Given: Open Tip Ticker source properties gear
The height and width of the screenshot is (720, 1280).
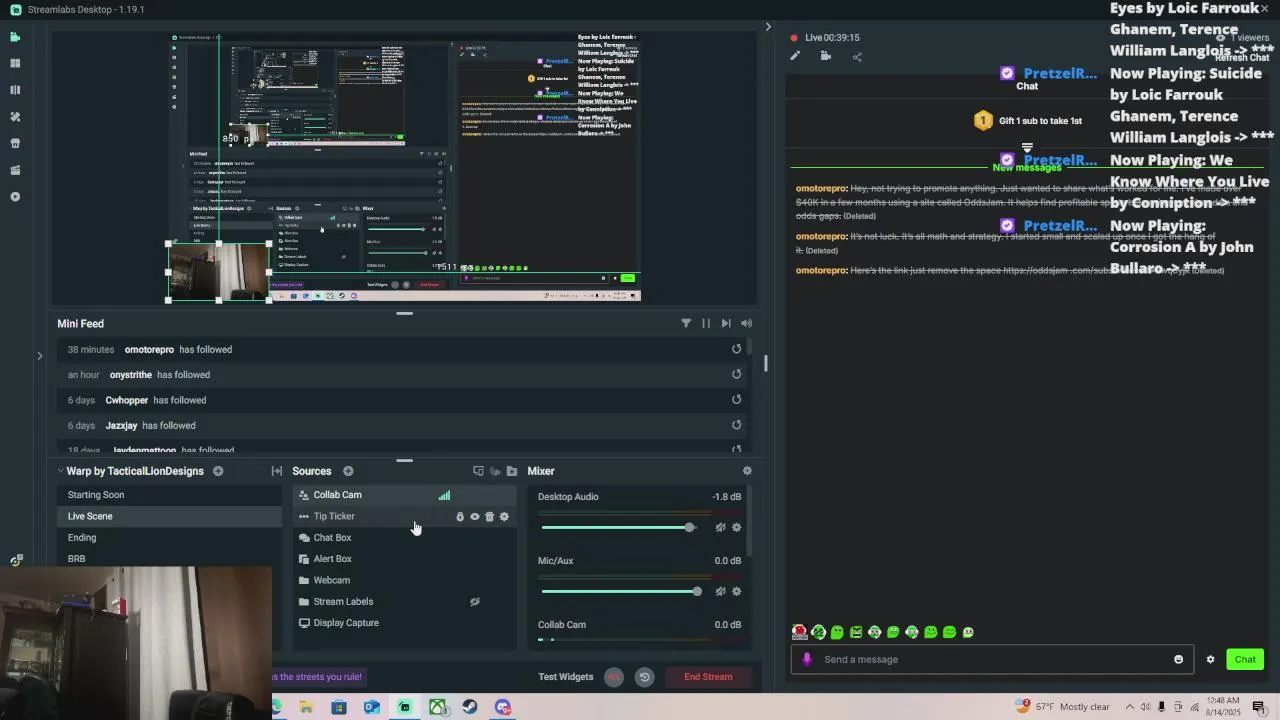Looking at the screenshot, I should [x=504, y=517].
